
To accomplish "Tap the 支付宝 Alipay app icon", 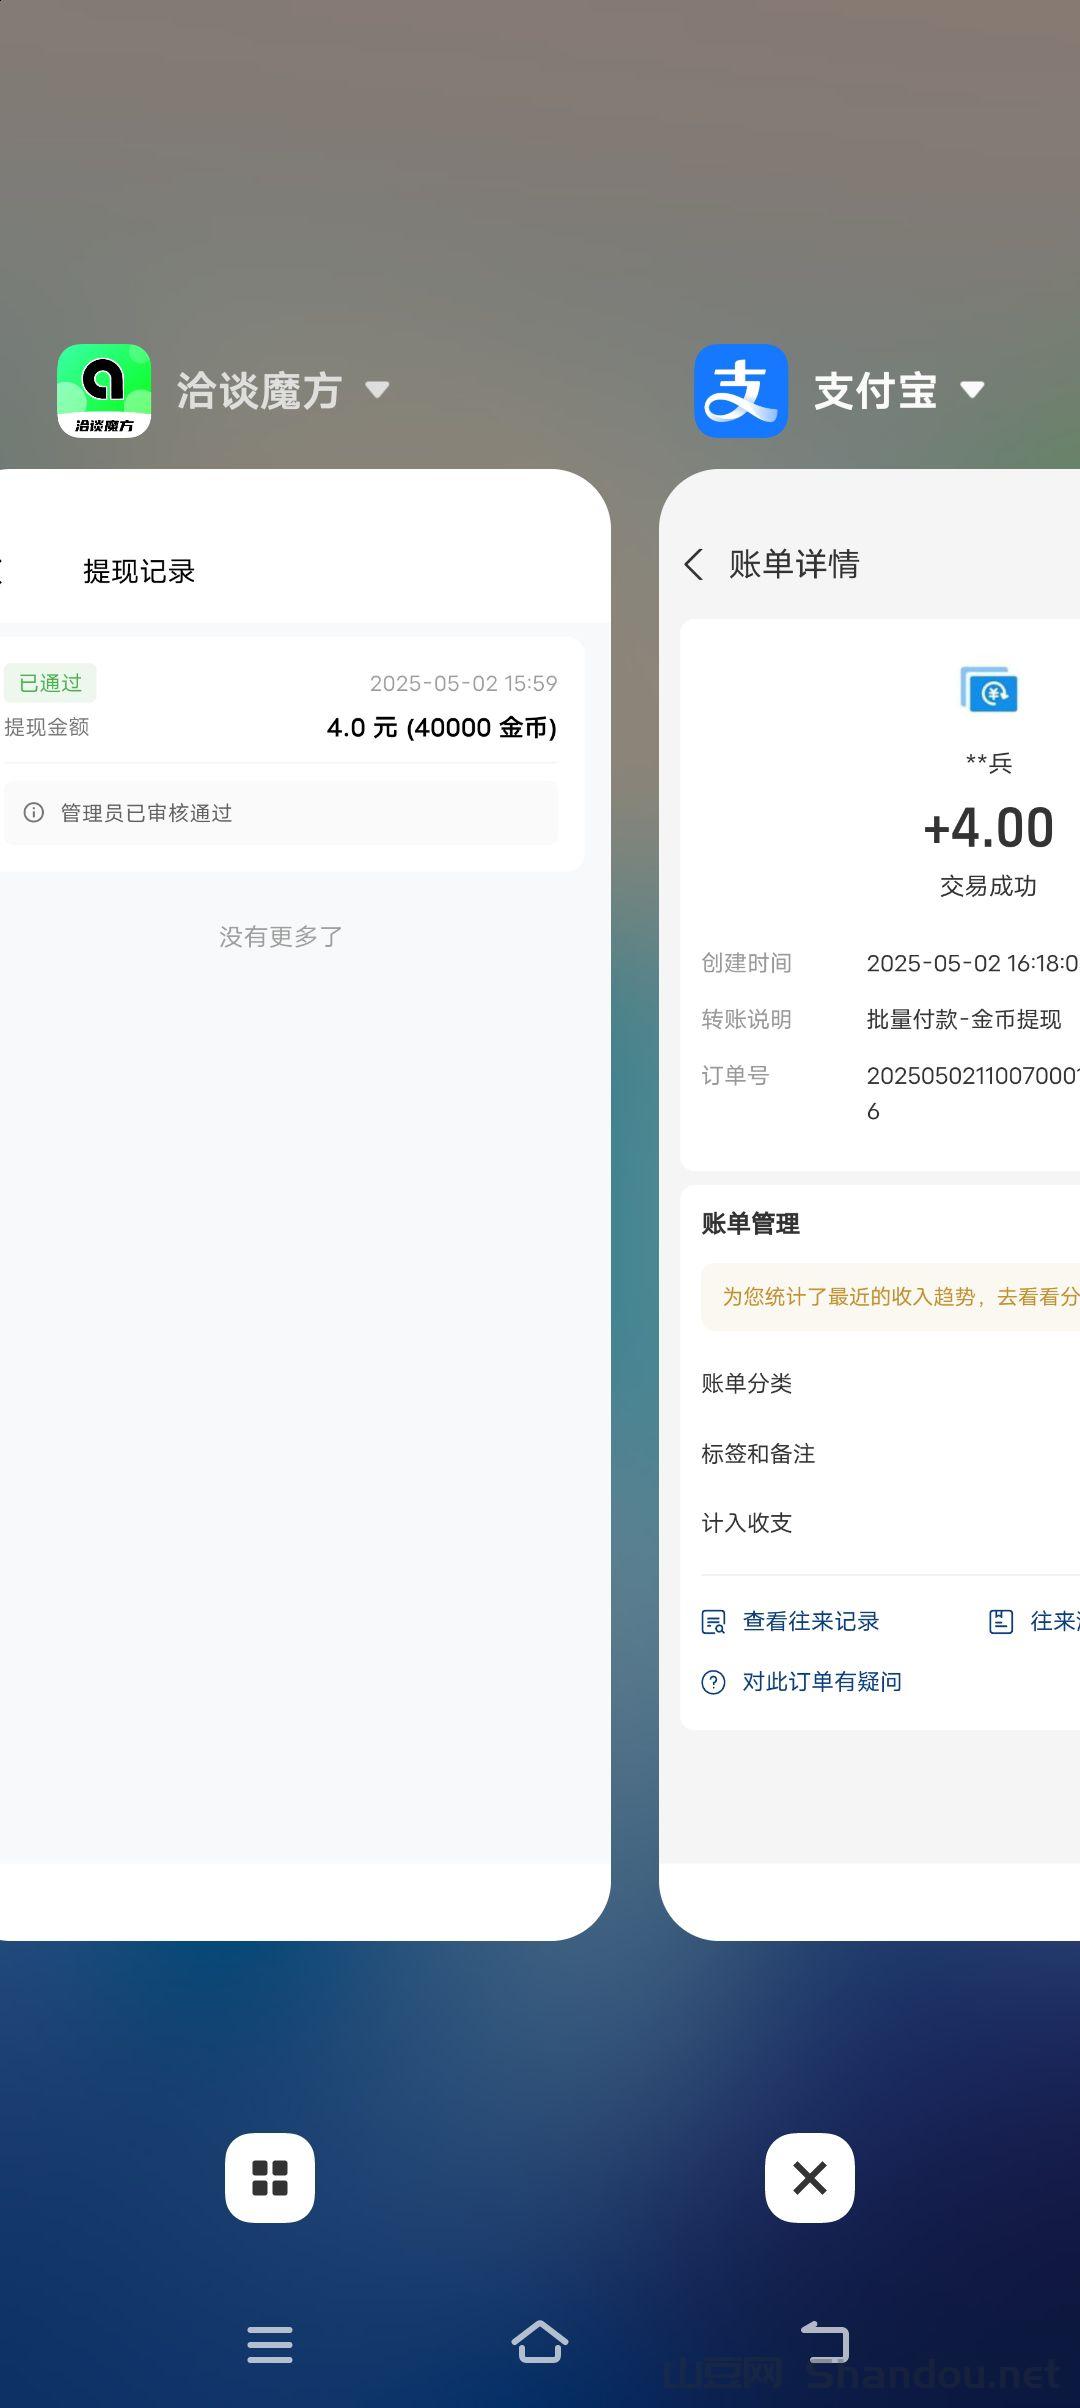I will [x=741, y=391].
